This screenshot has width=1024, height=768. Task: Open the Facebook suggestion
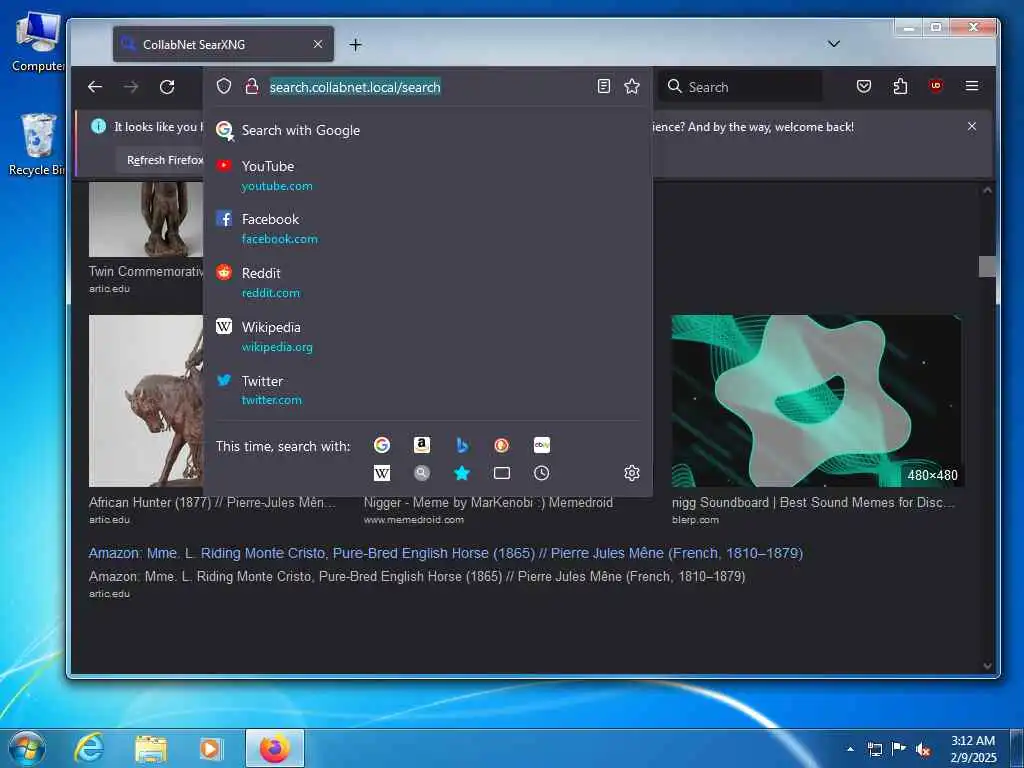[x=428, y=229]
